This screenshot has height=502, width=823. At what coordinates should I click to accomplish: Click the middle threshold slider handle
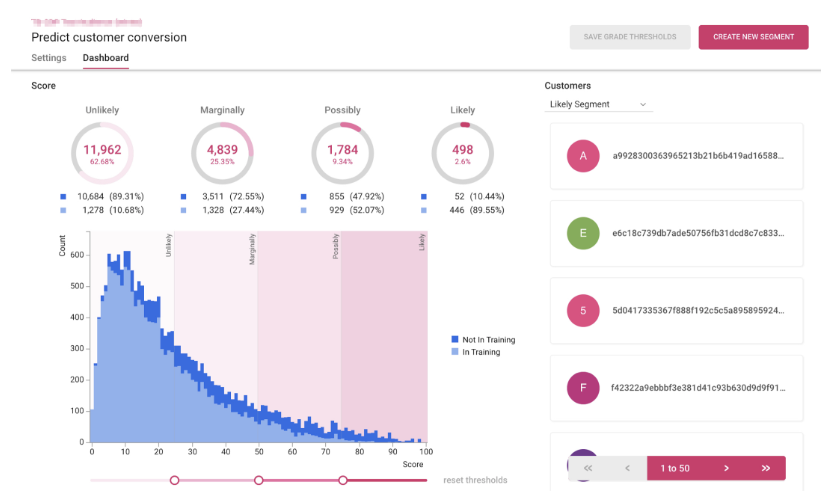click(258, 480)
